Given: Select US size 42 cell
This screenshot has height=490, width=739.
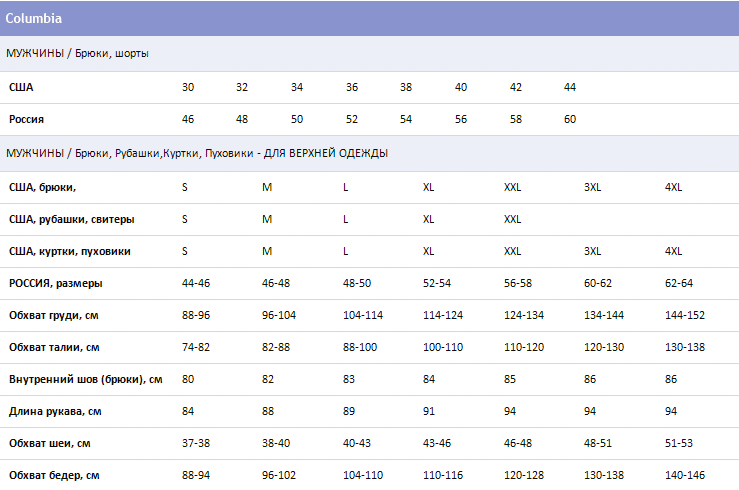Looking at the screenshot, I should tap(516, 87).
